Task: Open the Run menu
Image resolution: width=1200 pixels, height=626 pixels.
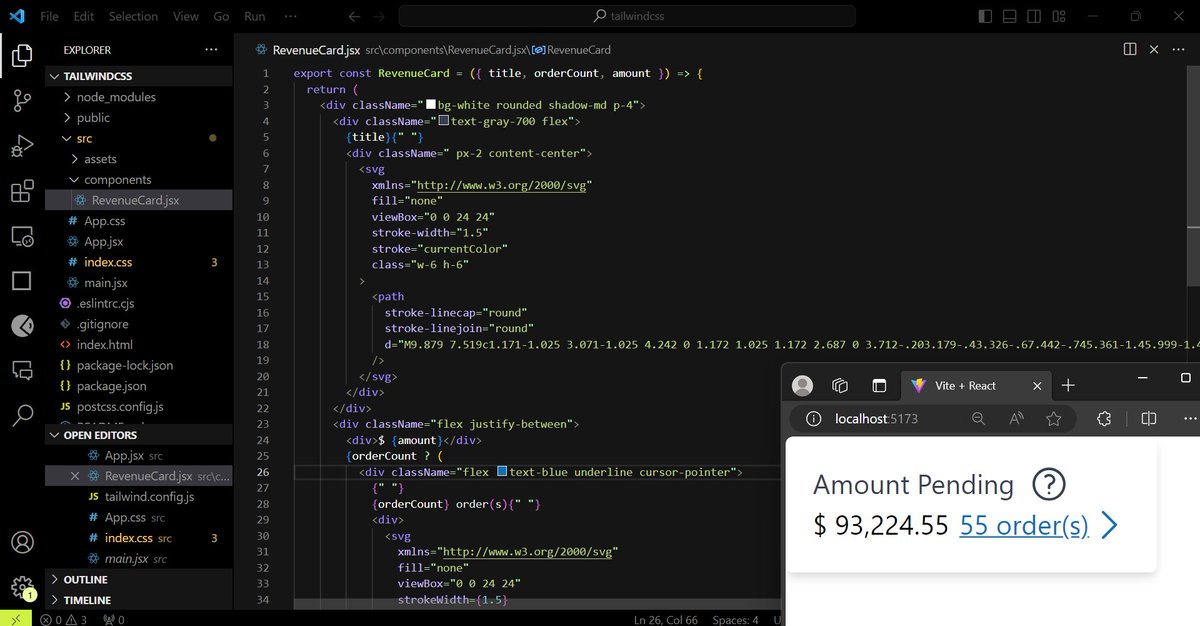Action: [x=255, y=17]
